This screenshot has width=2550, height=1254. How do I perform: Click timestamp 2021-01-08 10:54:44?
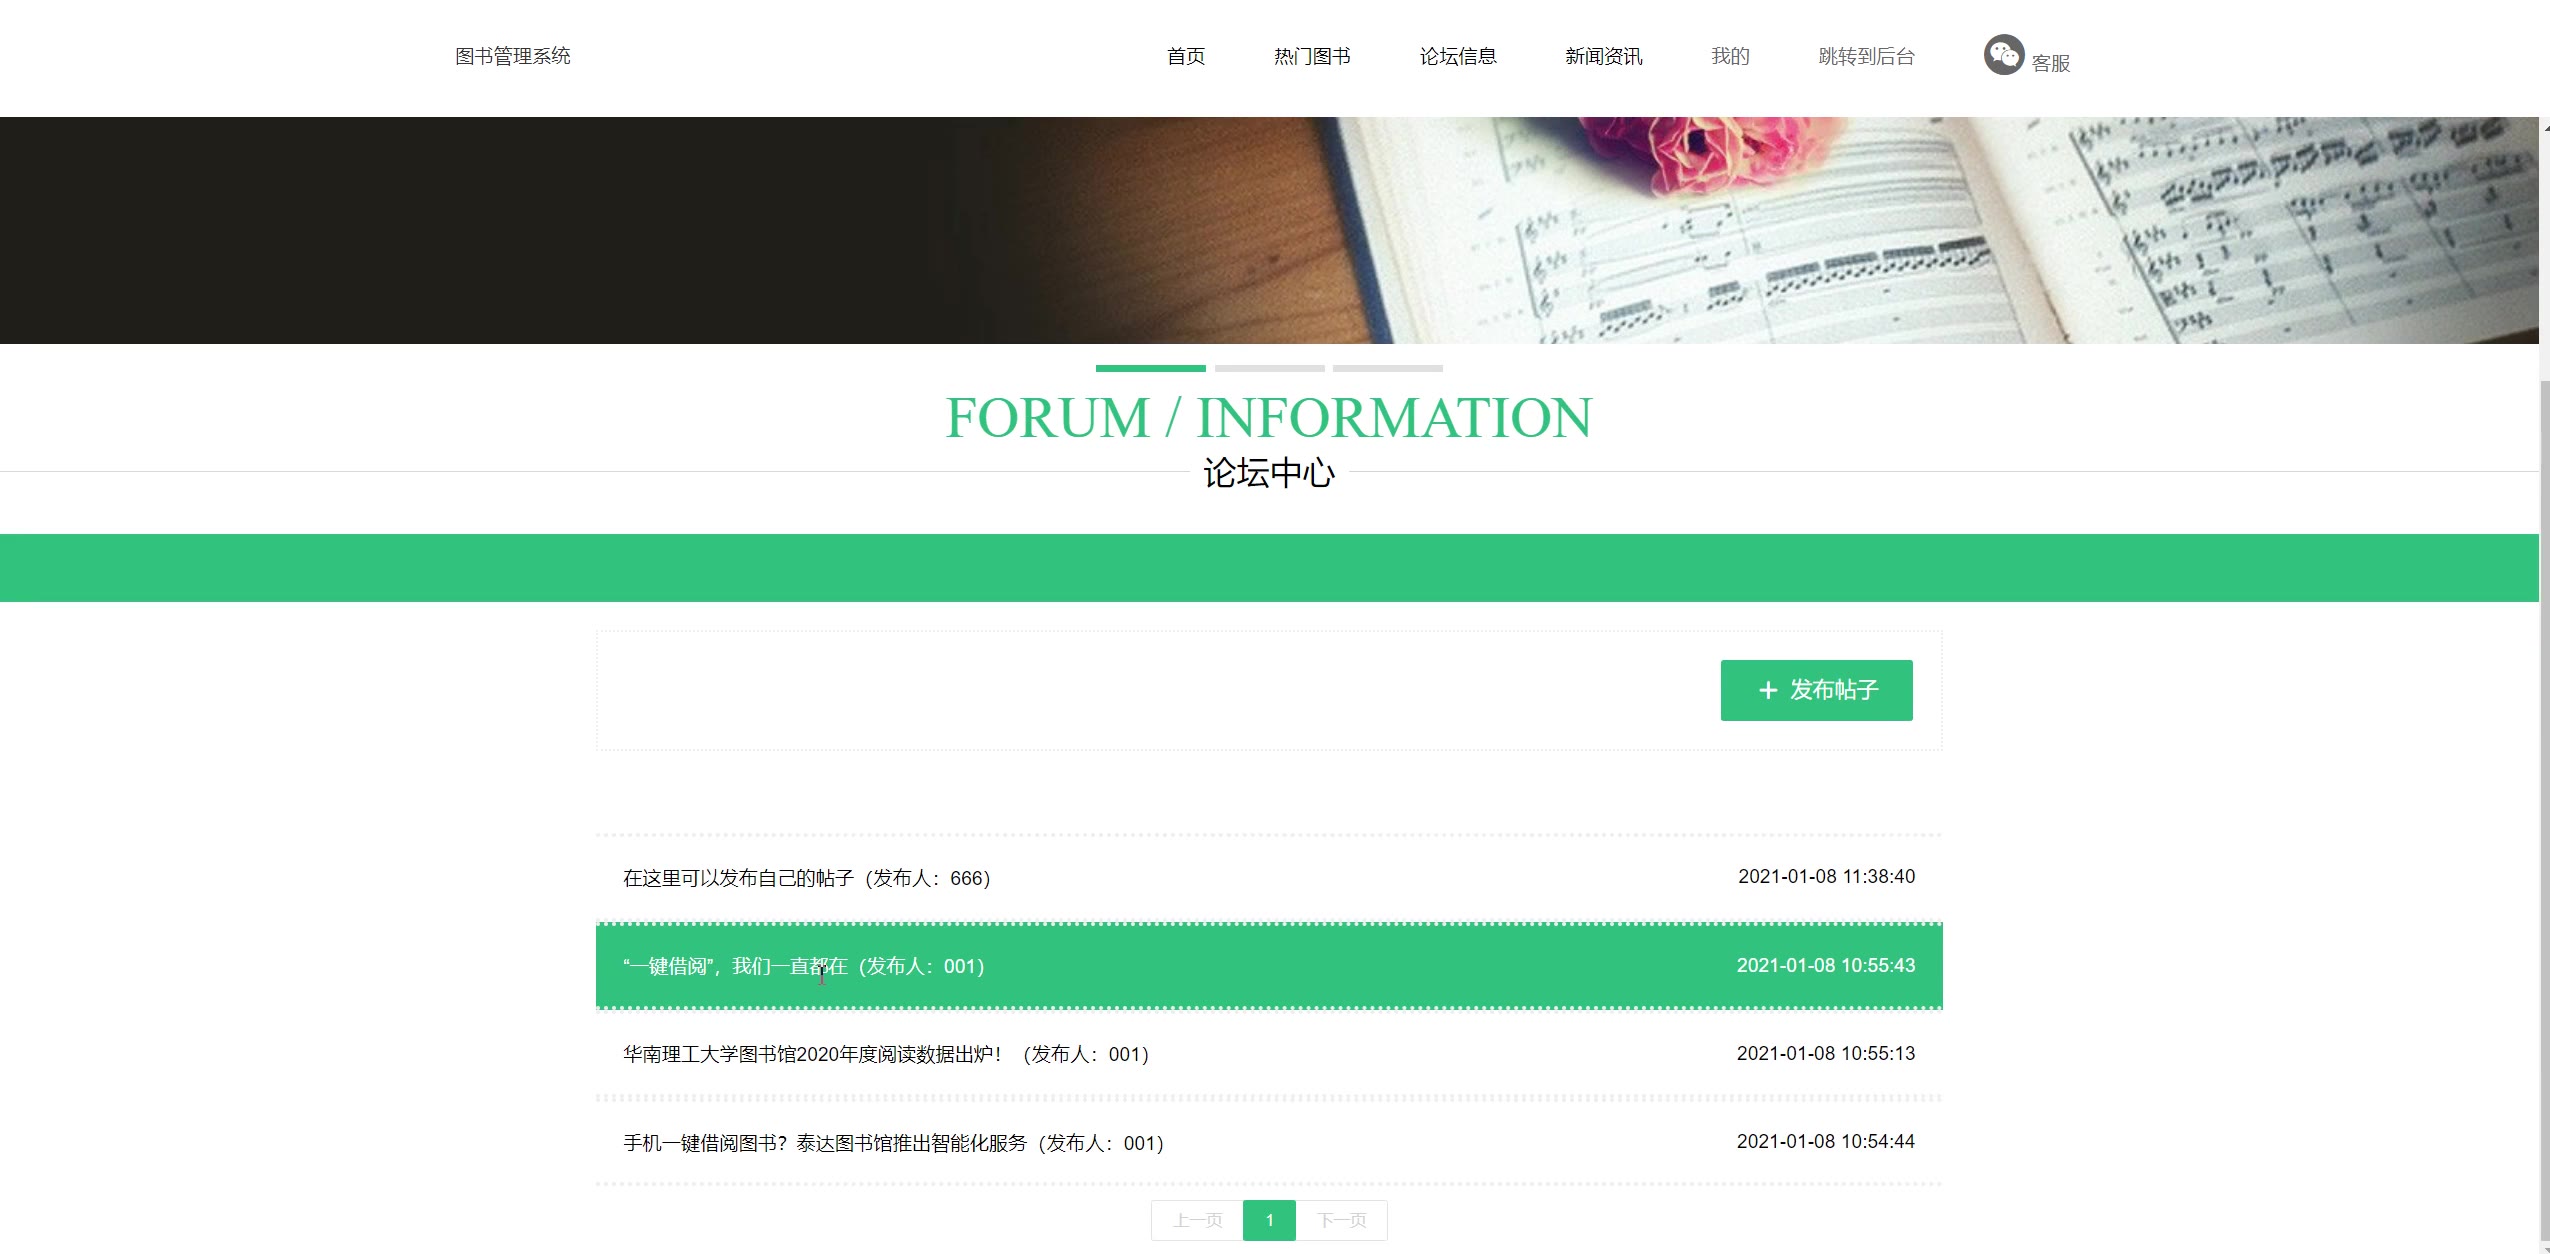(1826, 1141)
